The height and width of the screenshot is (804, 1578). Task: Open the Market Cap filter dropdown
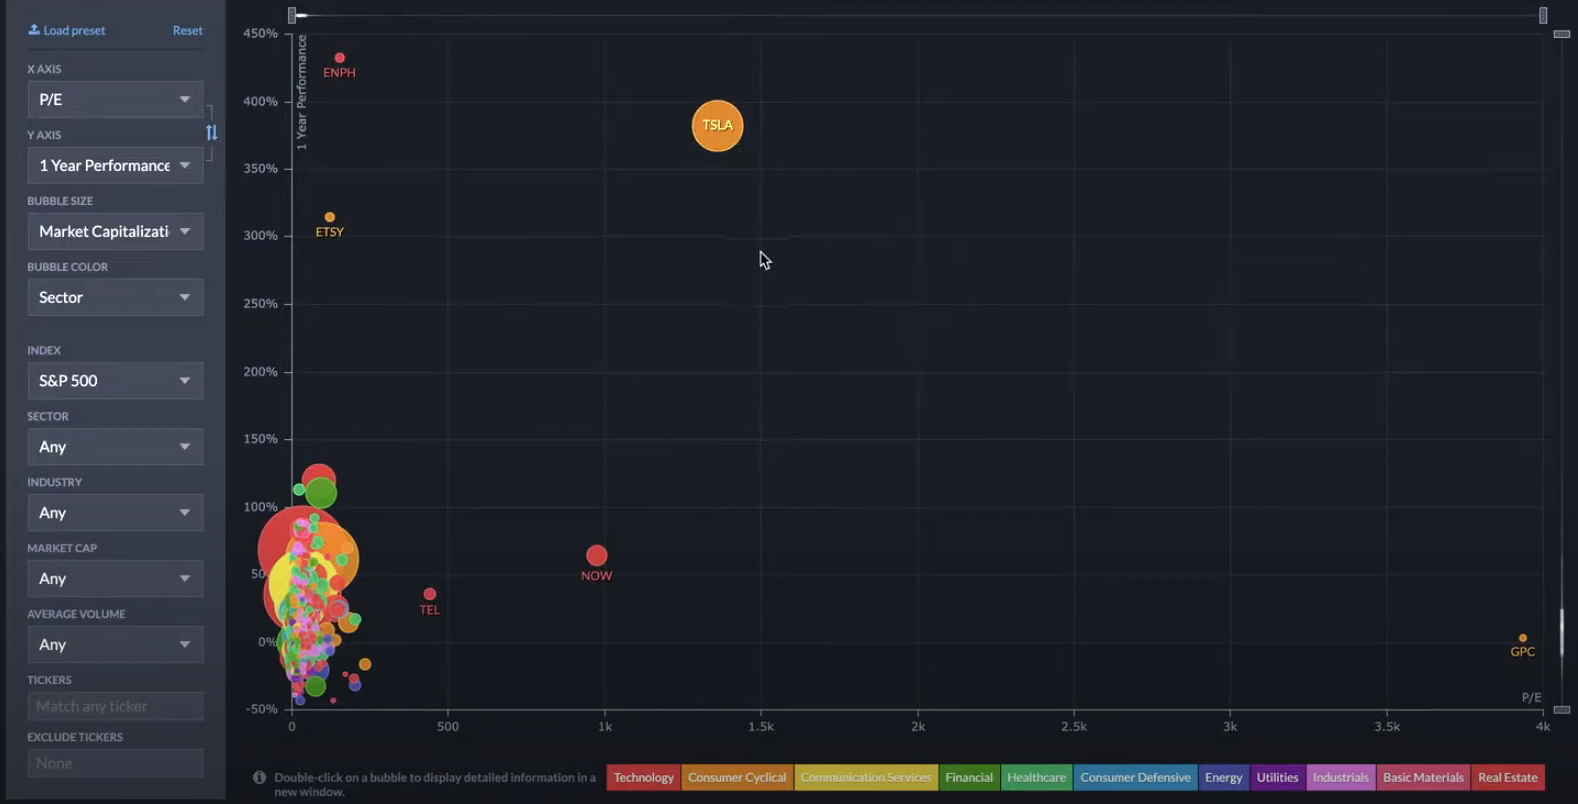(115, 578)
